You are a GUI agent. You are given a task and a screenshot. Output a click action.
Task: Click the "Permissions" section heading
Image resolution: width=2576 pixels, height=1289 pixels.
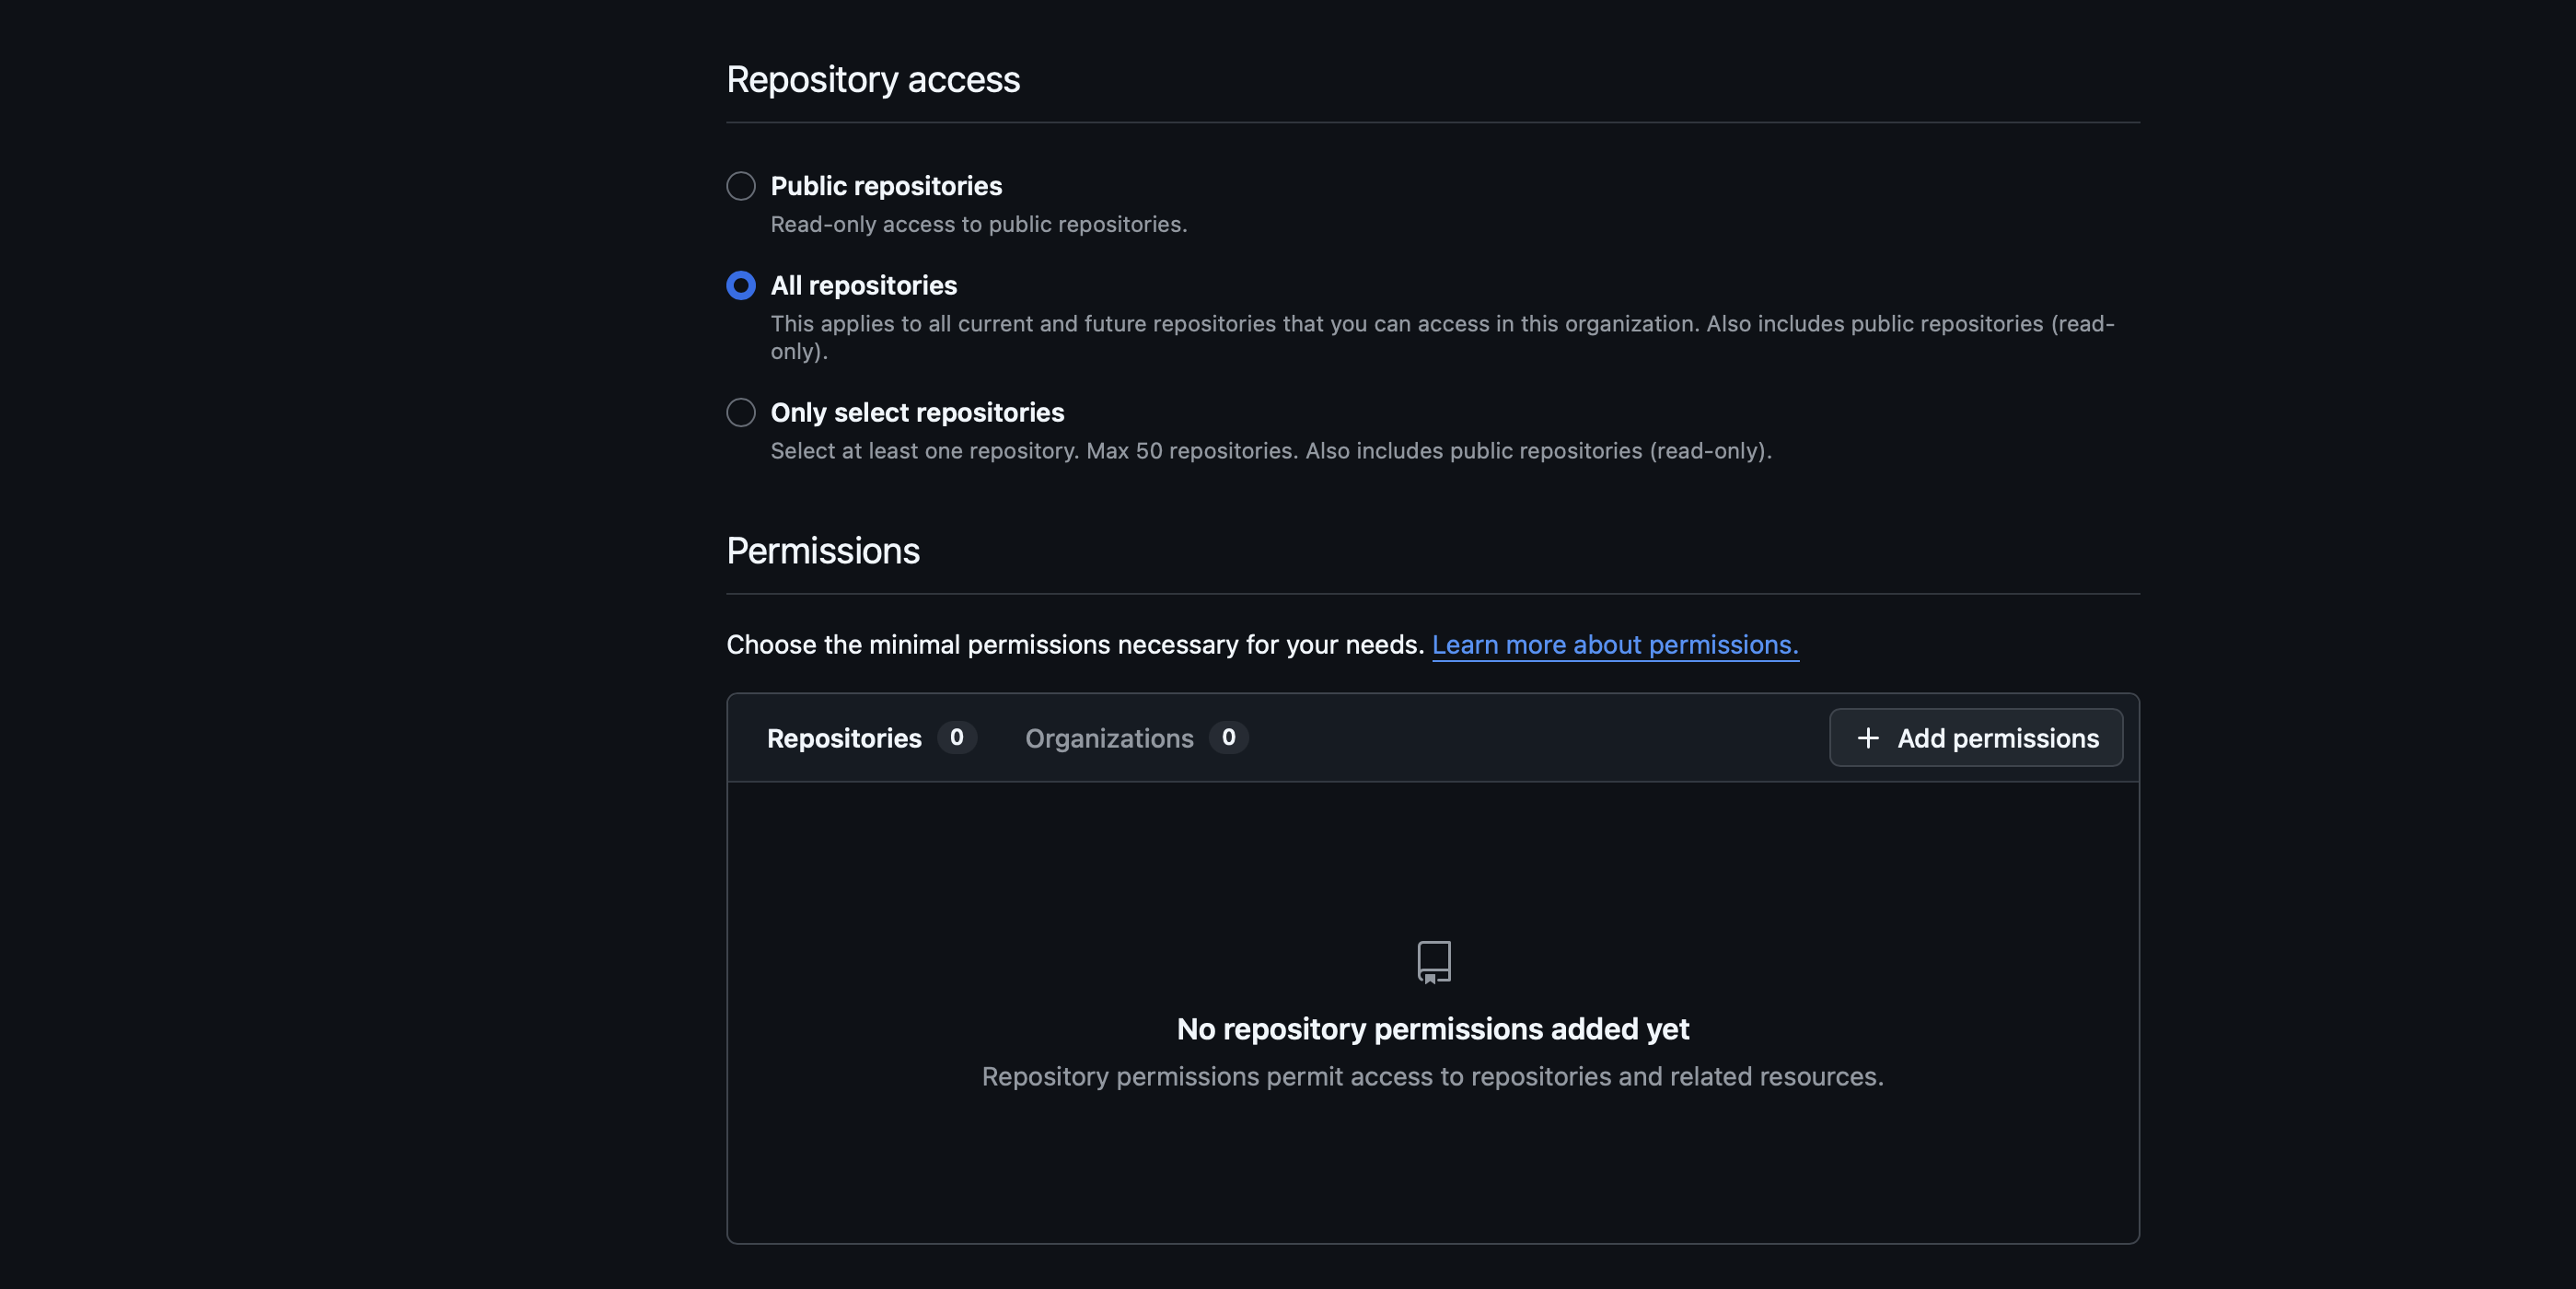(822, 551)
